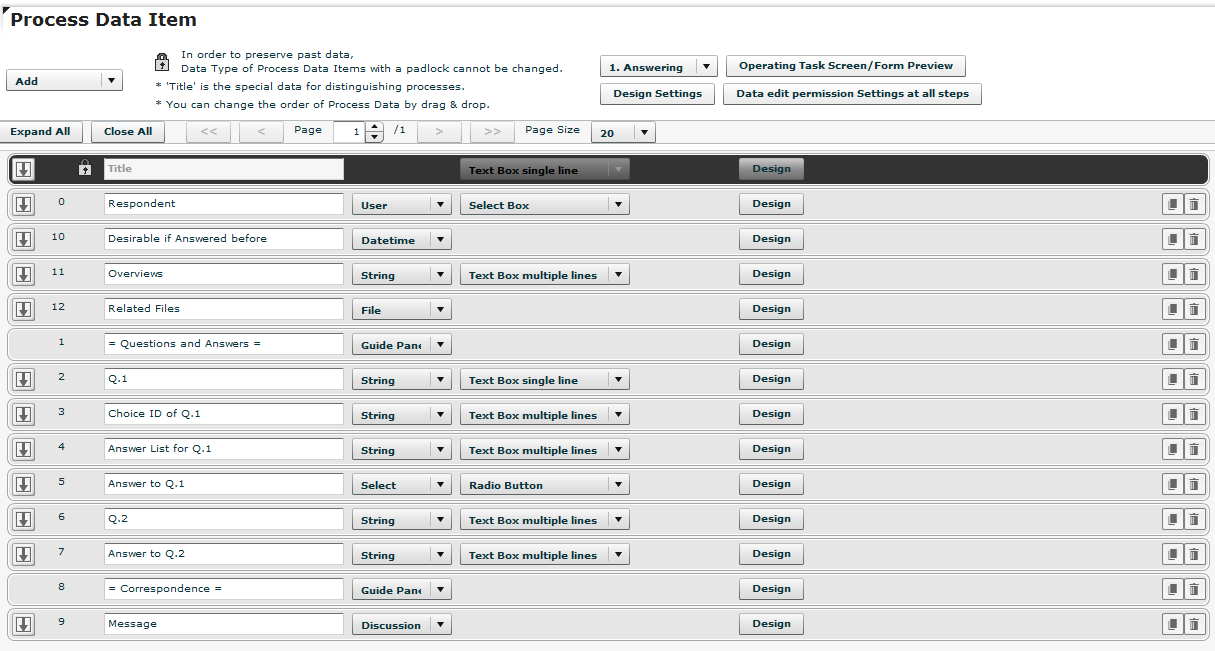Delete Answer to Q.2 using its trash icon

1194,553
